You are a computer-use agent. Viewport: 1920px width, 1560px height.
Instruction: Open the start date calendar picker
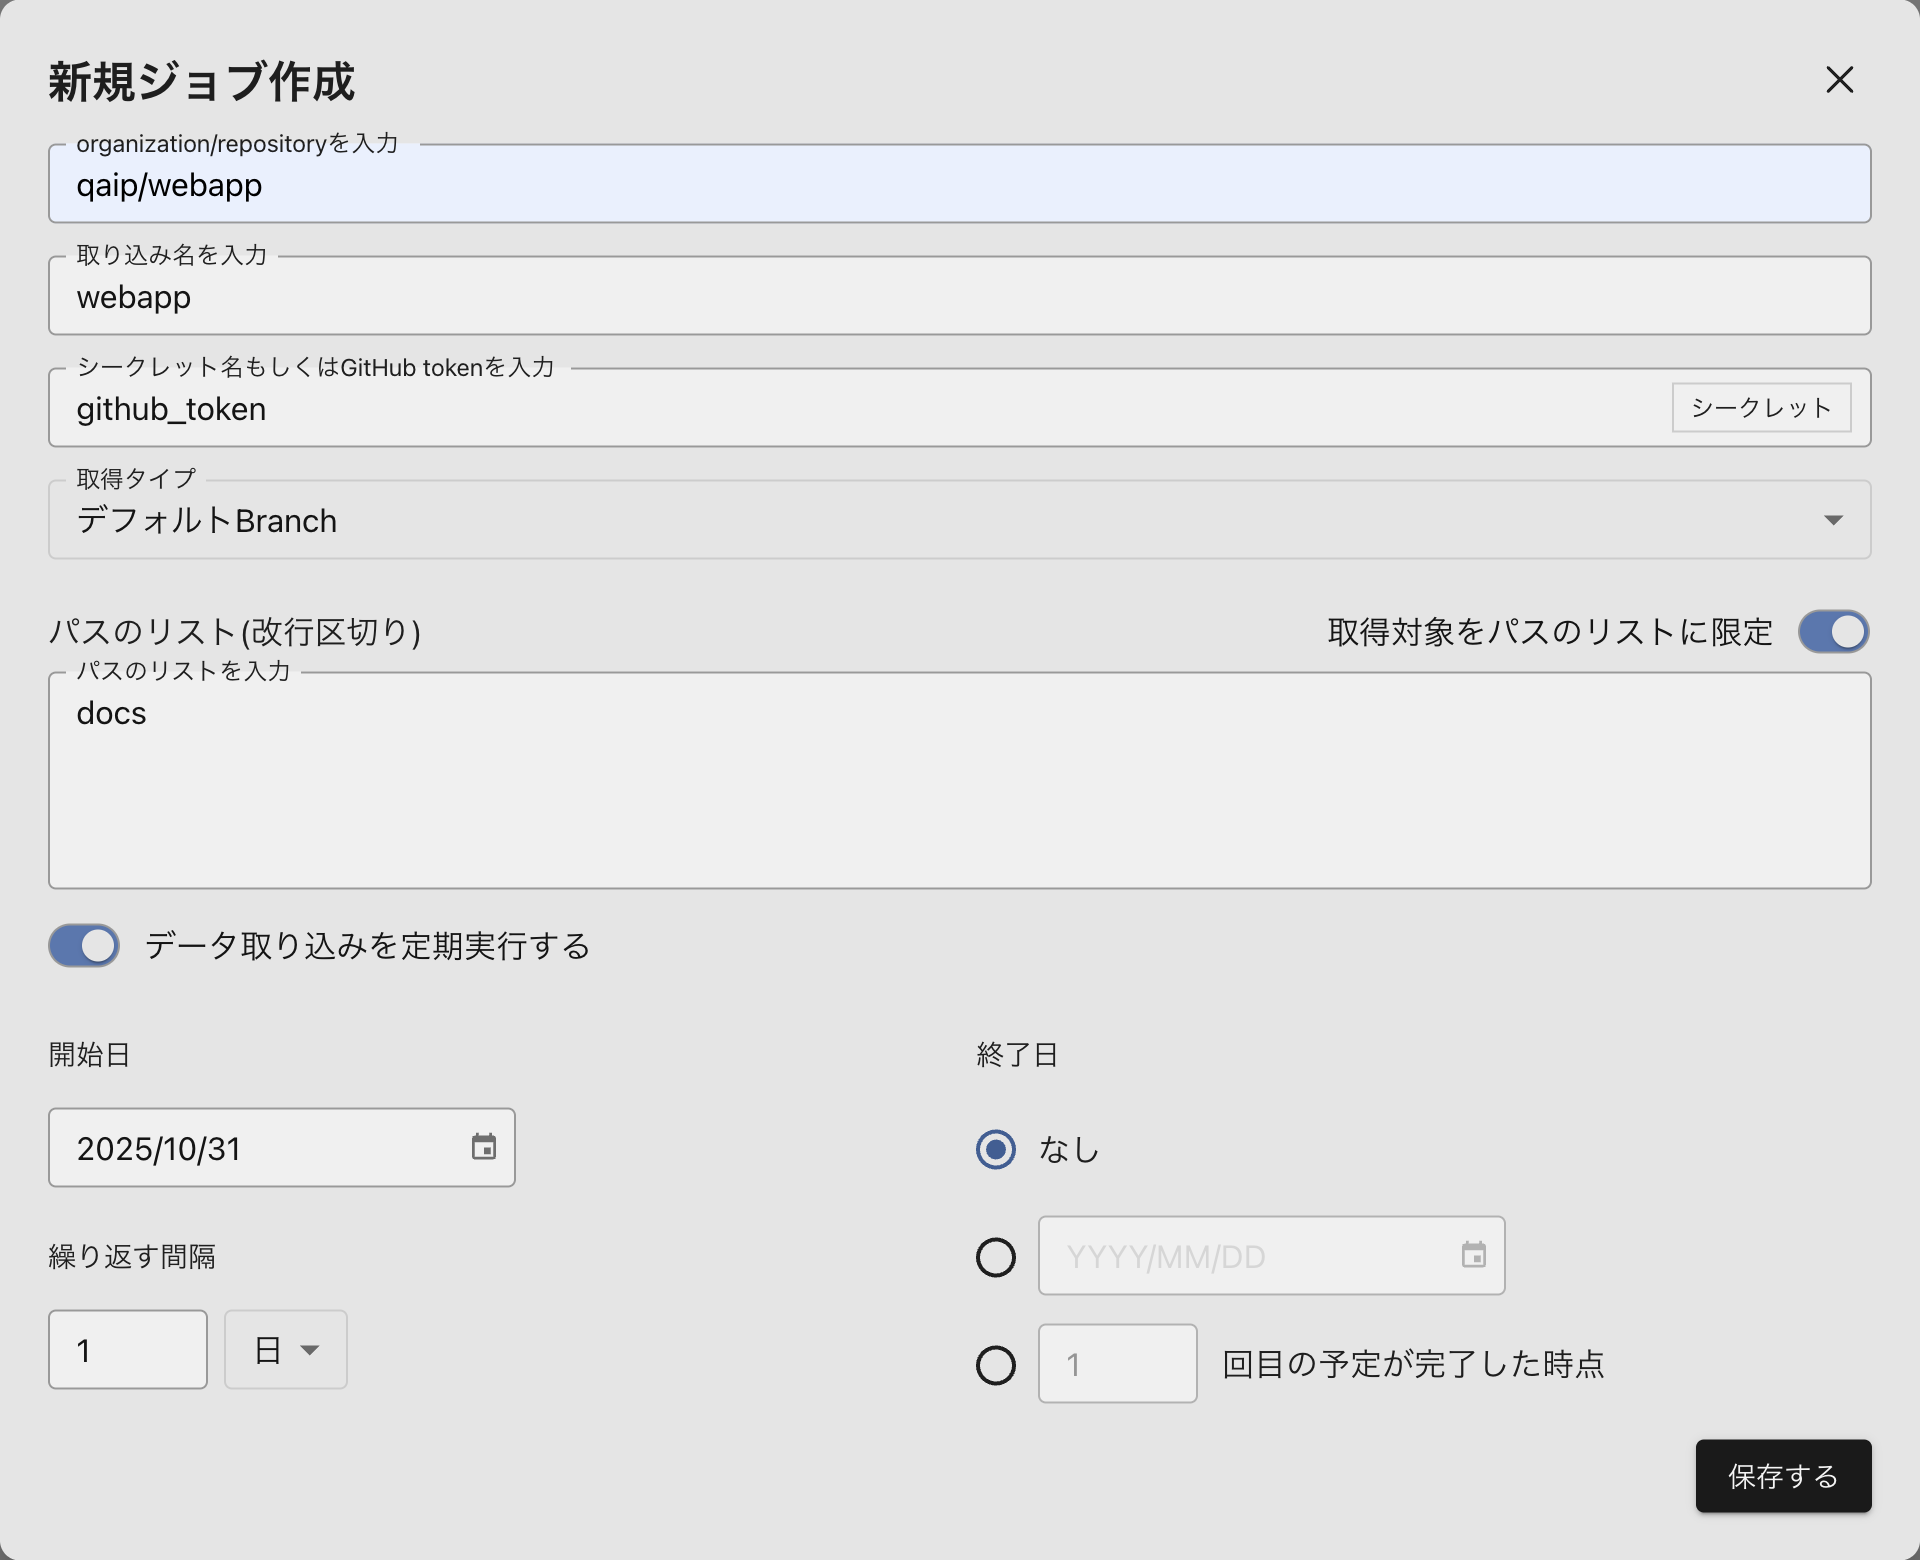pos(483,1147)
